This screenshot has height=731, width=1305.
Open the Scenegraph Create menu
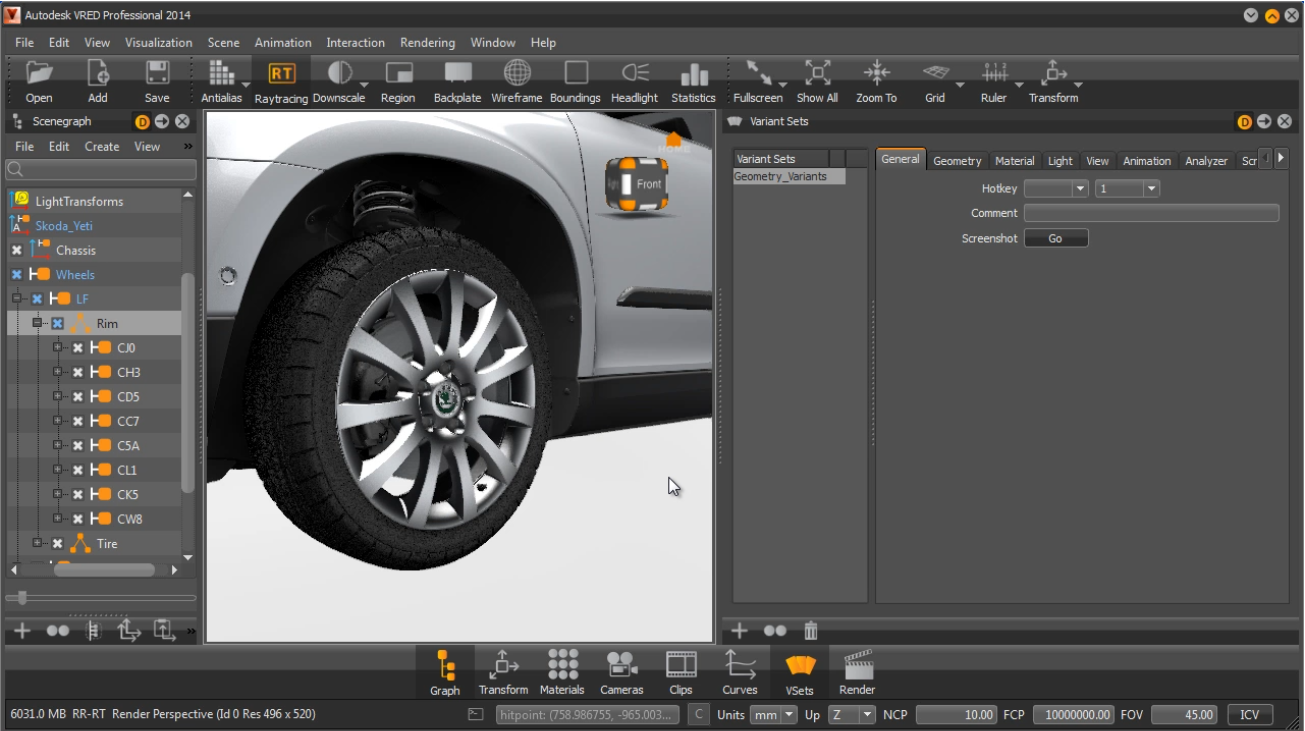tap(102, 147)
